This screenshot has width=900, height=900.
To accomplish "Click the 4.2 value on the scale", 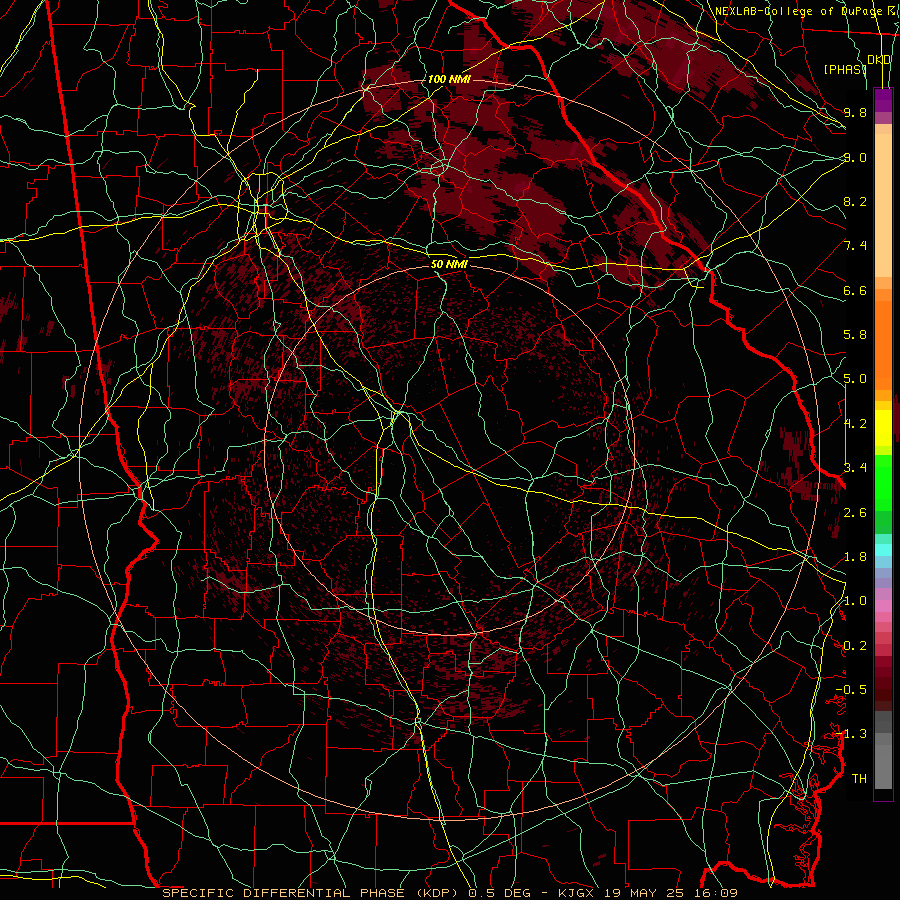I will point(855,424).
